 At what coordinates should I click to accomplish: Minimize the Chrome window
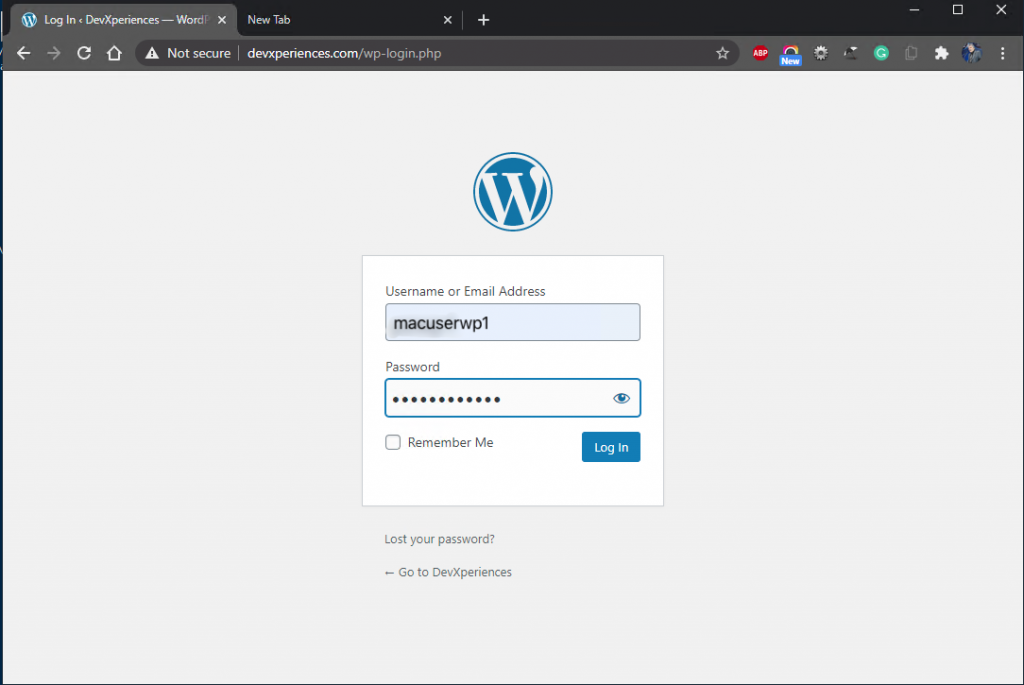[x=914, y=10]
